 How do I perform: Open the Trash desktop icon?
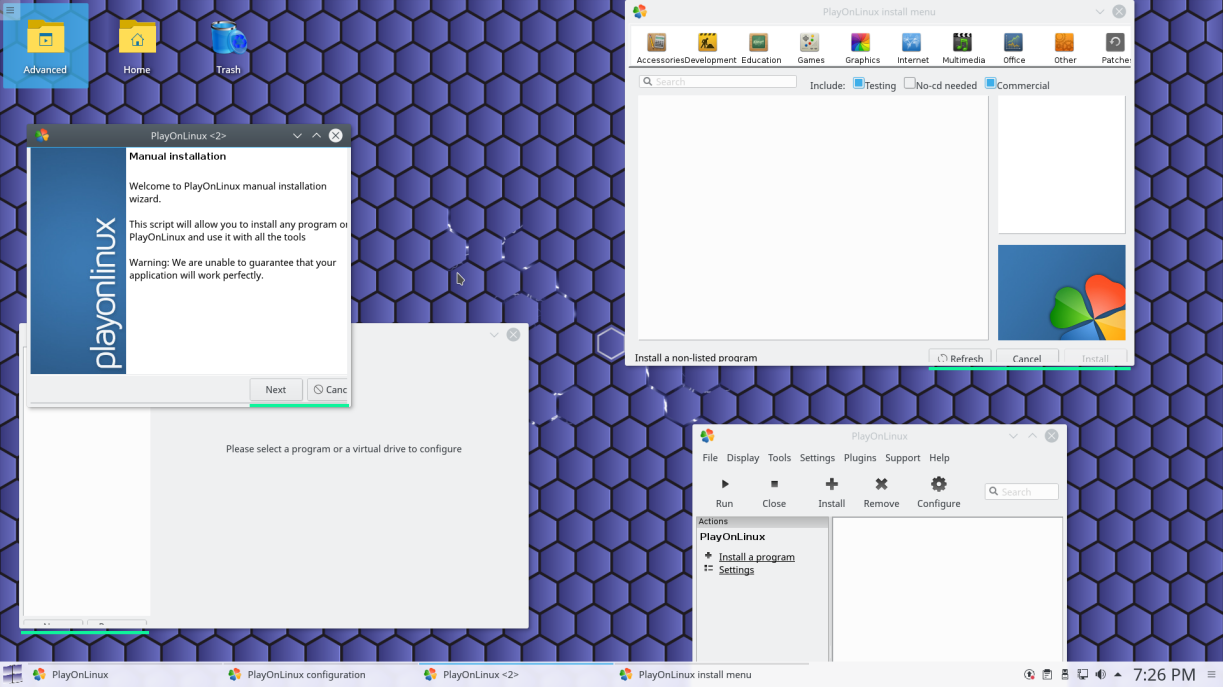(x=229, y=47)
